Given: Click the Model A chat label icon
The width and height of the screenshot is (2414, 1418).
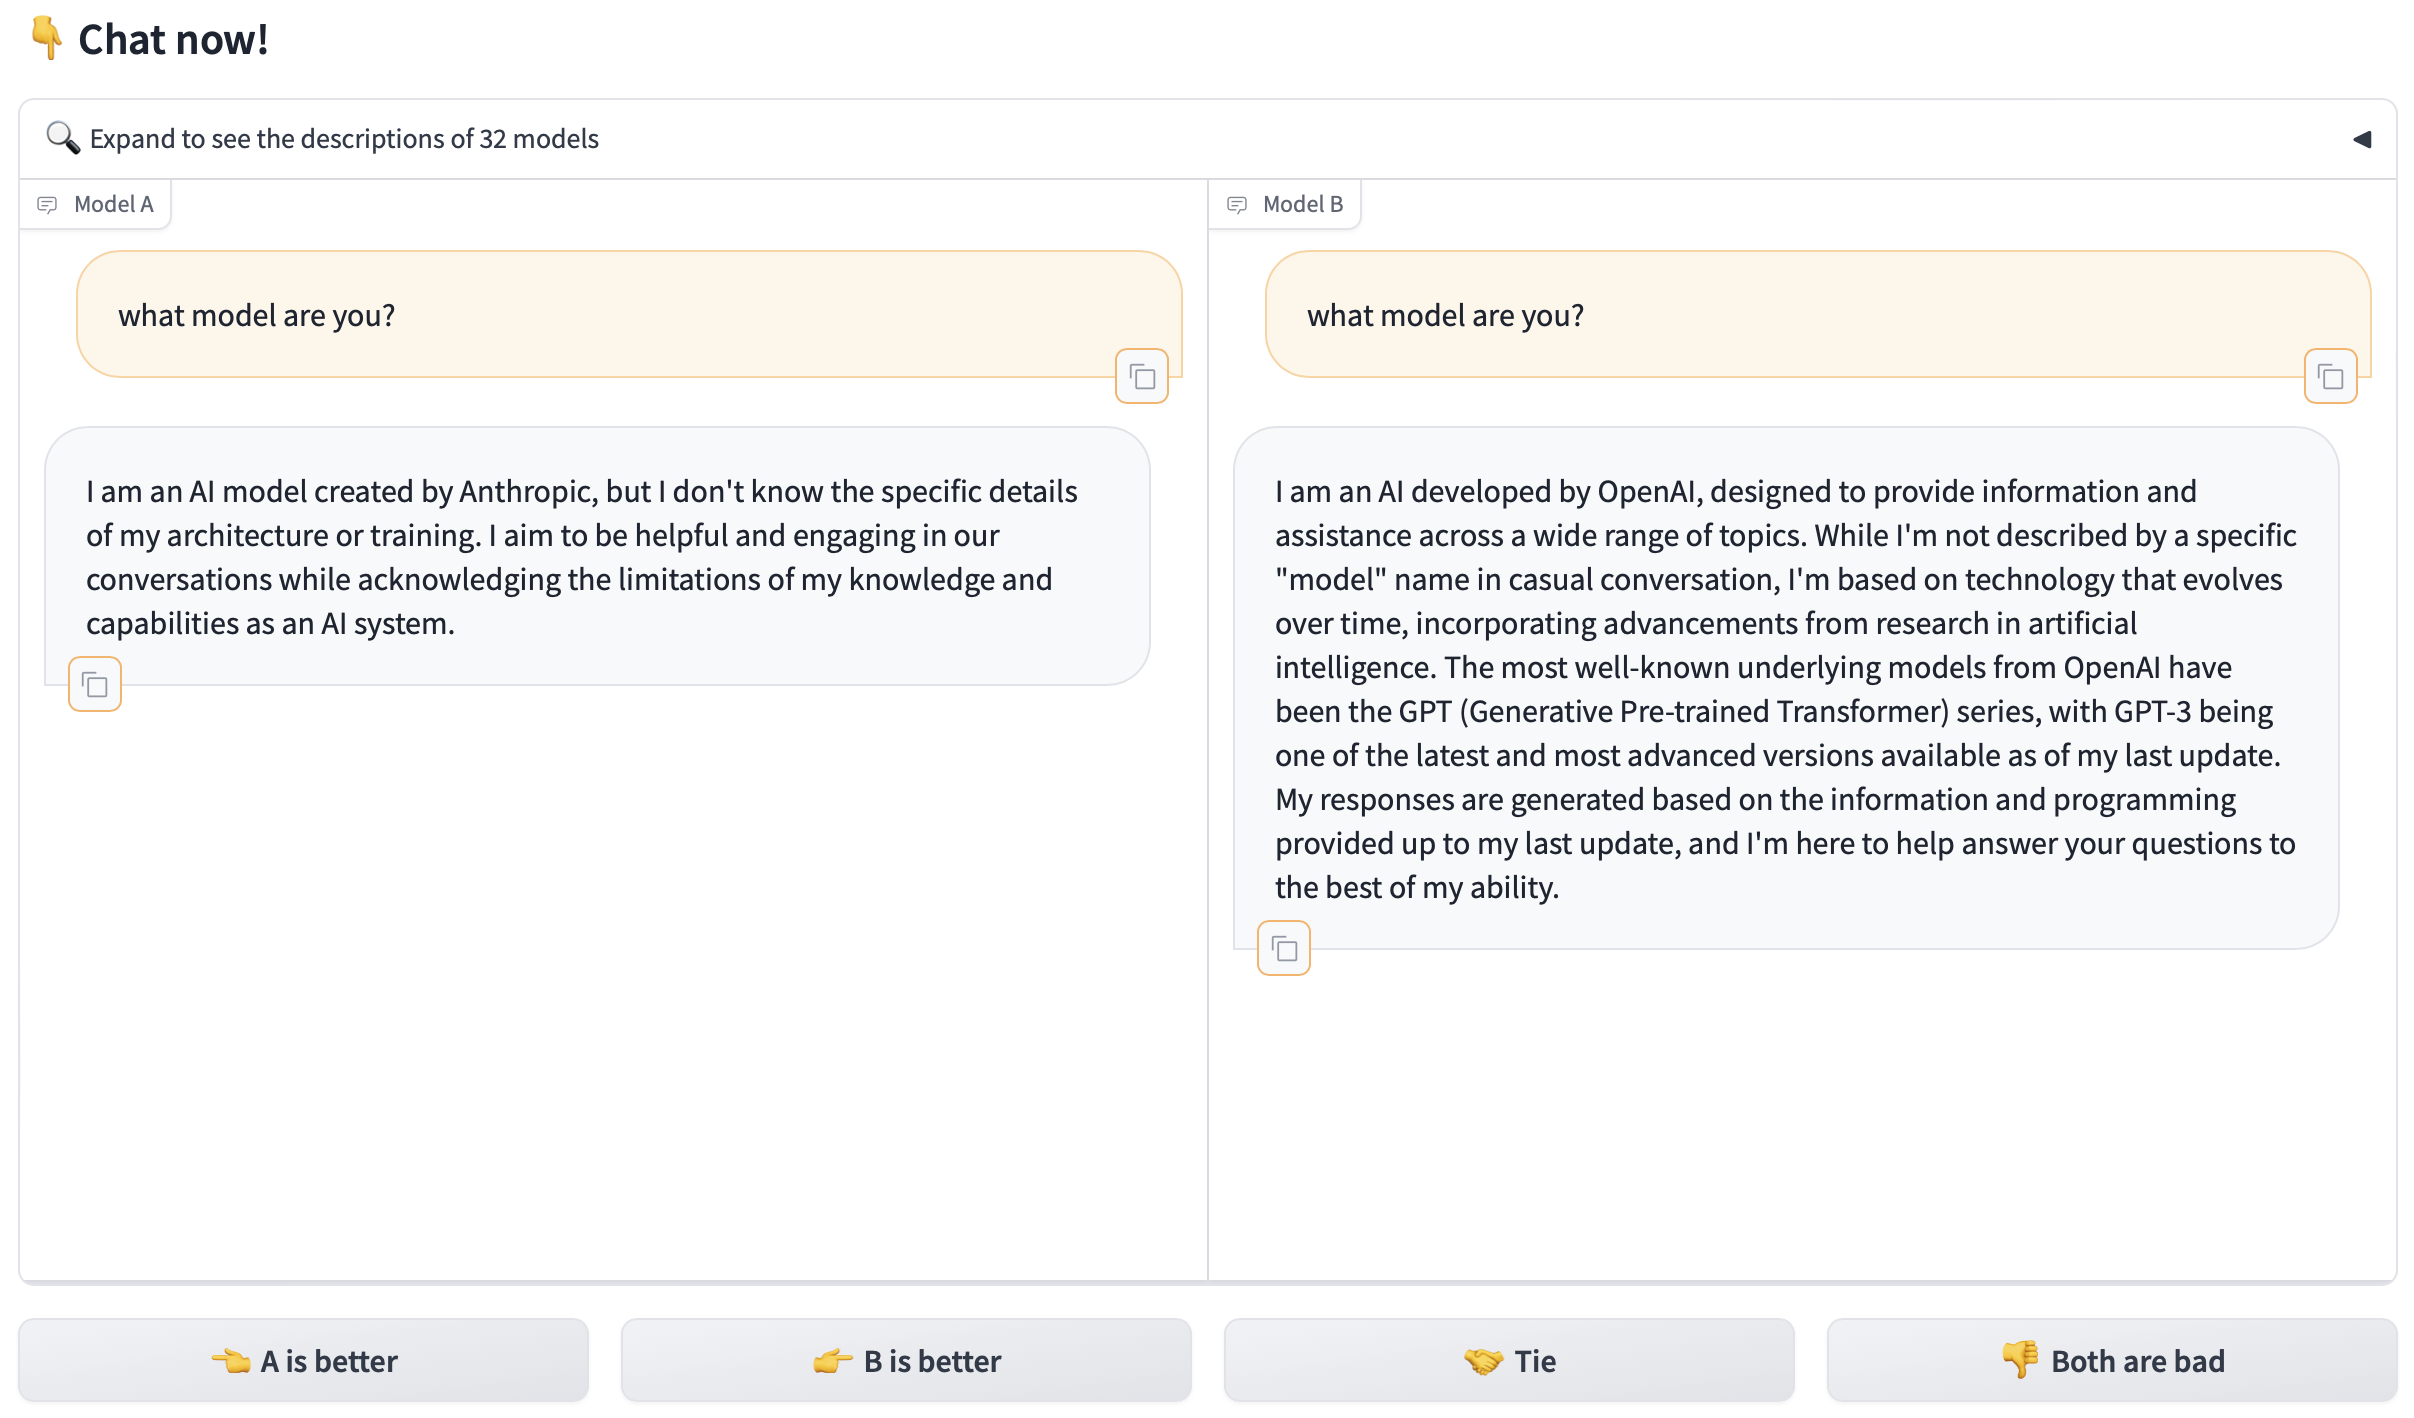Looking at the screenshot, I should [x=47, y=205].
